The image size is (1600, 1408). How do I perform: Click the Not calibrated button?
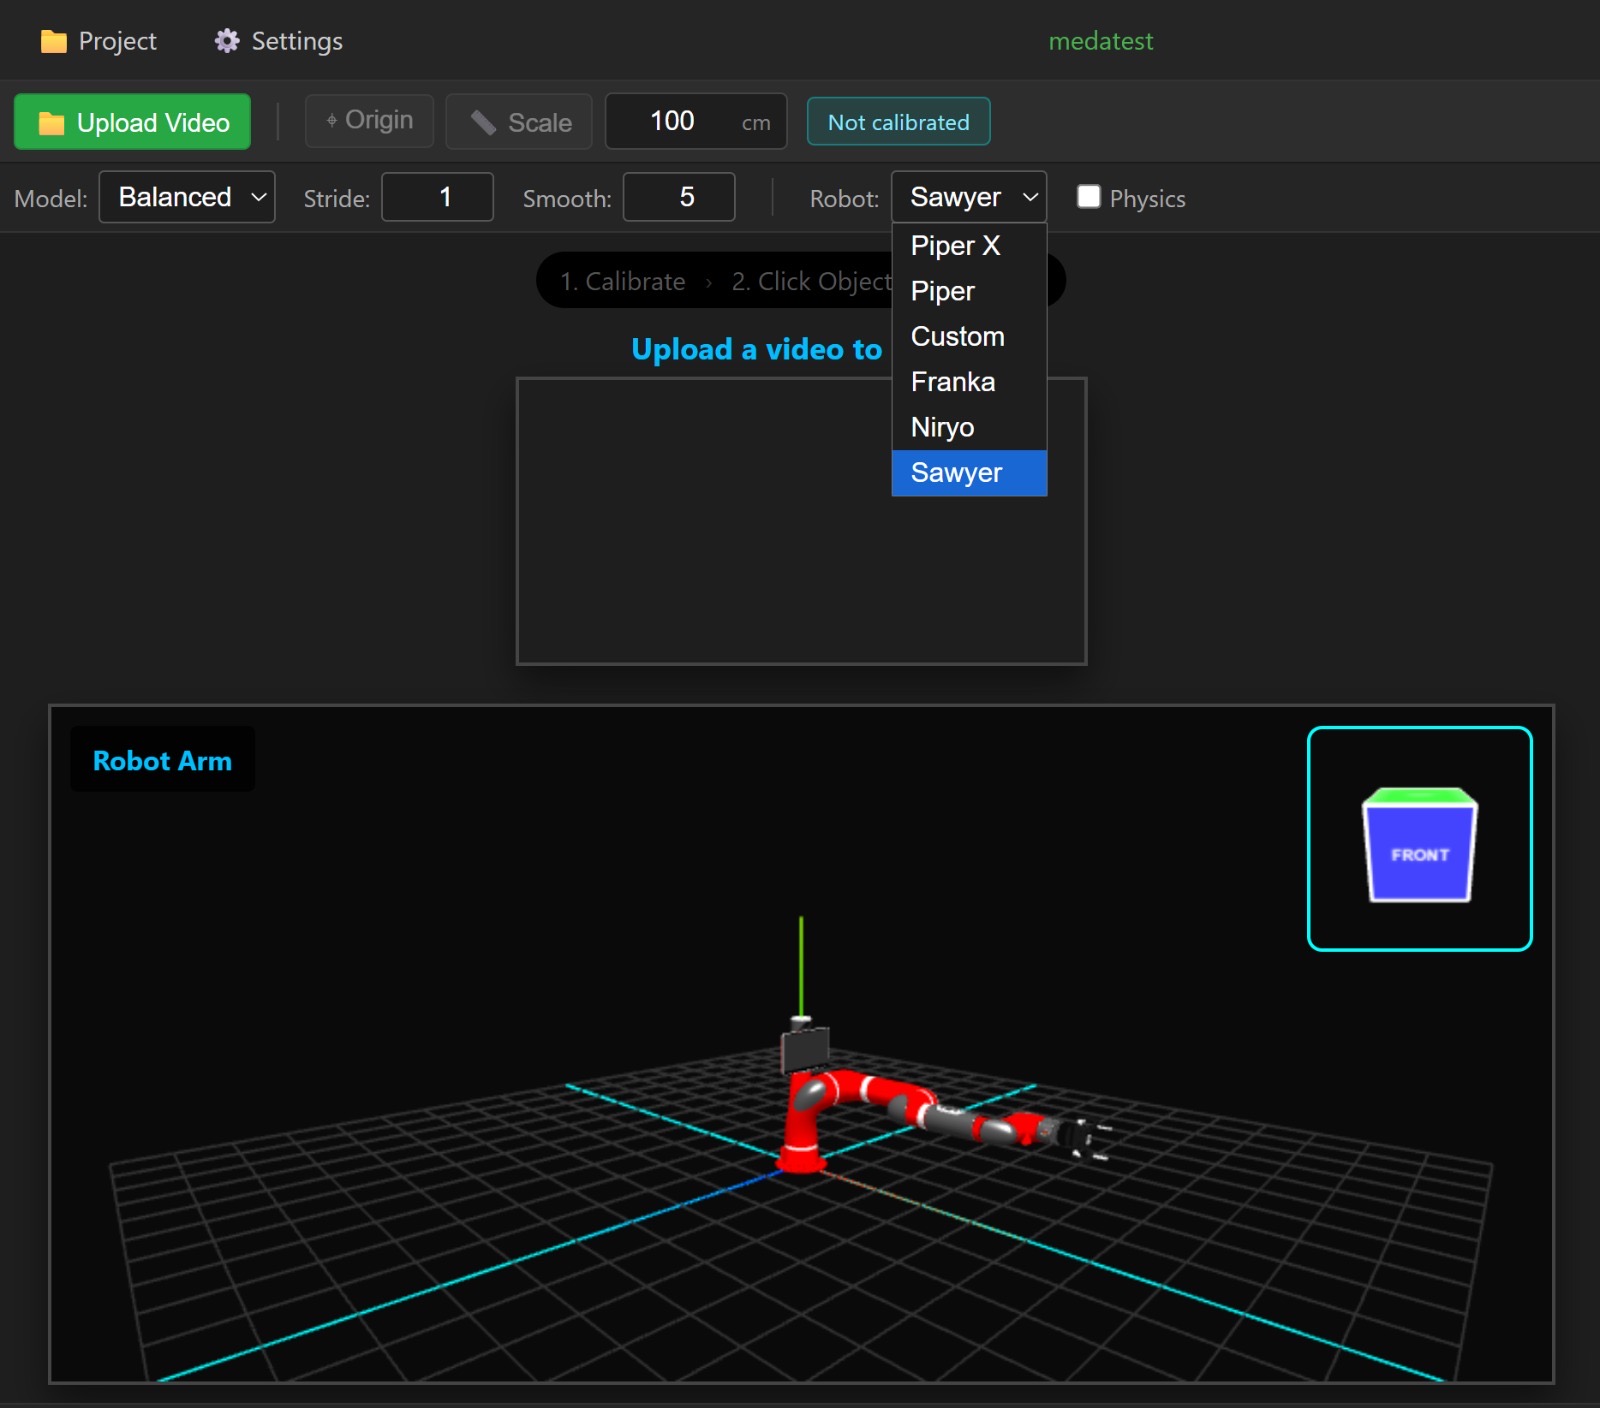point(897,121)
